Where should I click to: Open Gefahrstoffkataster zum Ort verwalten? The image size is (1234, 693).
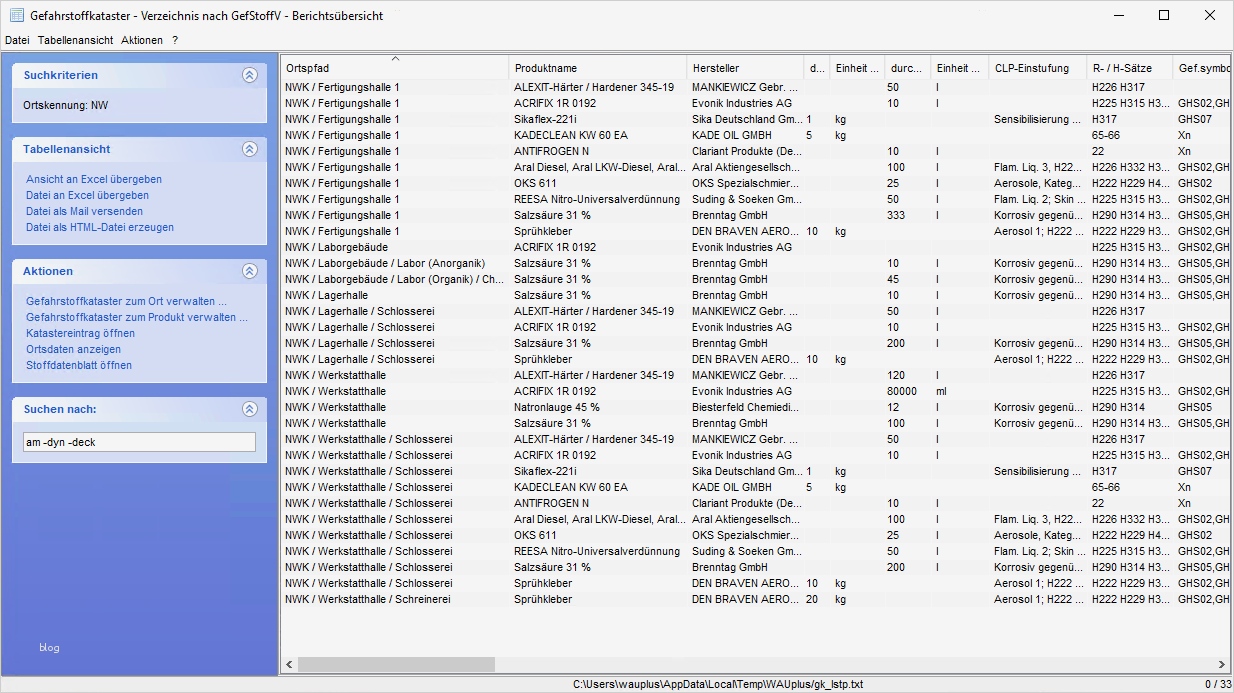coord(126,301)
